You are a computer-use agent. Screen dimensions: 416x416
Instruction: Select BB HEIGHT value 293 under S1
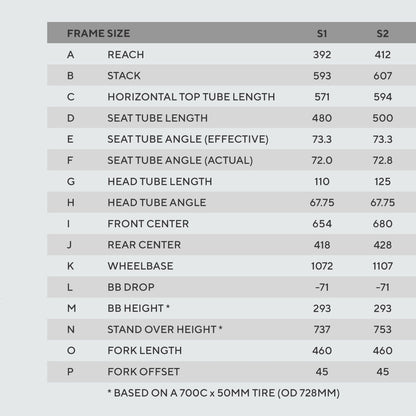(322, 308)
